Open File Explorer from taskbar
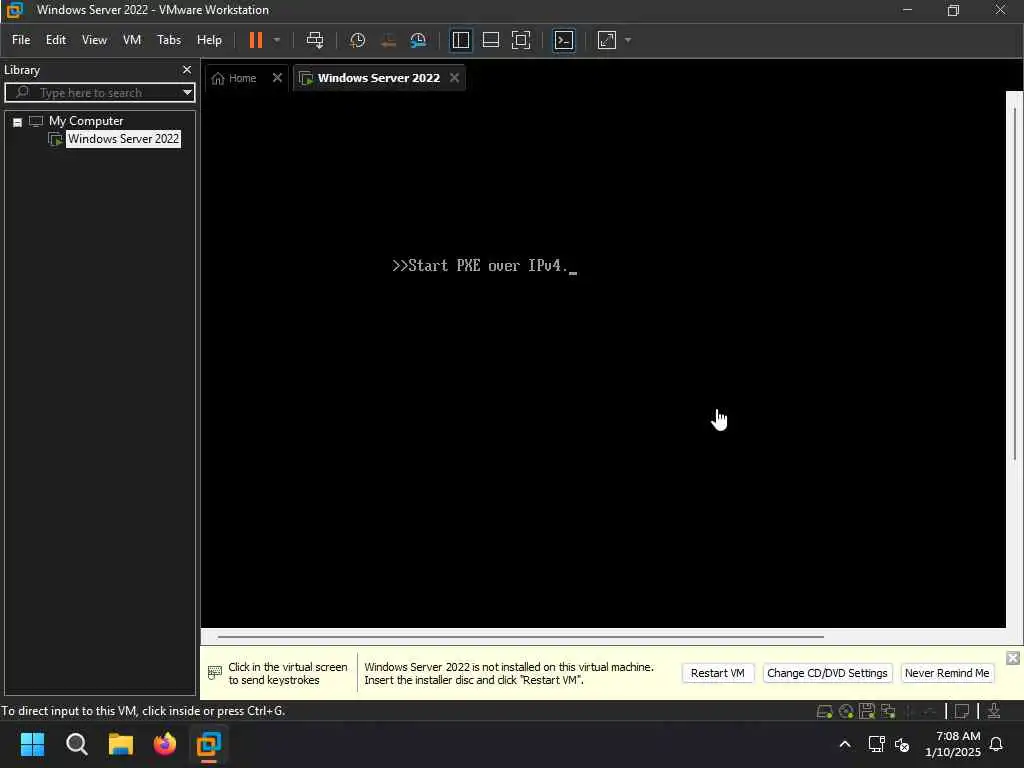1024x768 pixels. 121,744
